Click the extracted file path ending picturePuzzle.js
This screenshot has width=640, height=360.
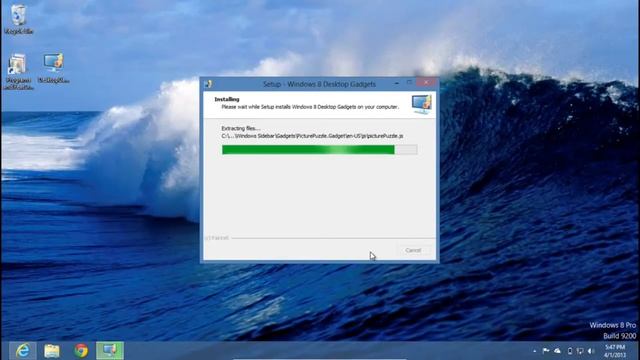[312, 136]
